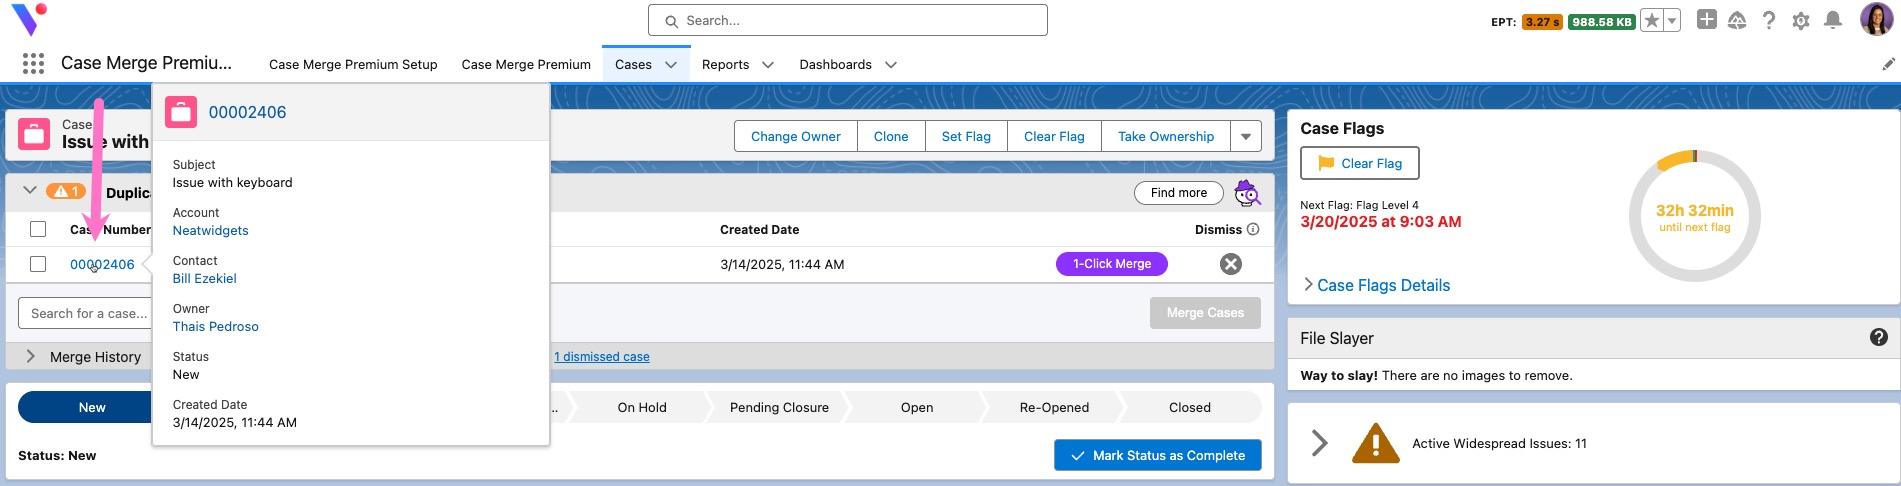The height and width of the screenshot is (486, 1901).
Task: Open File Slayer help icon
Action: pyautogui.click(x=1879, y=338)
